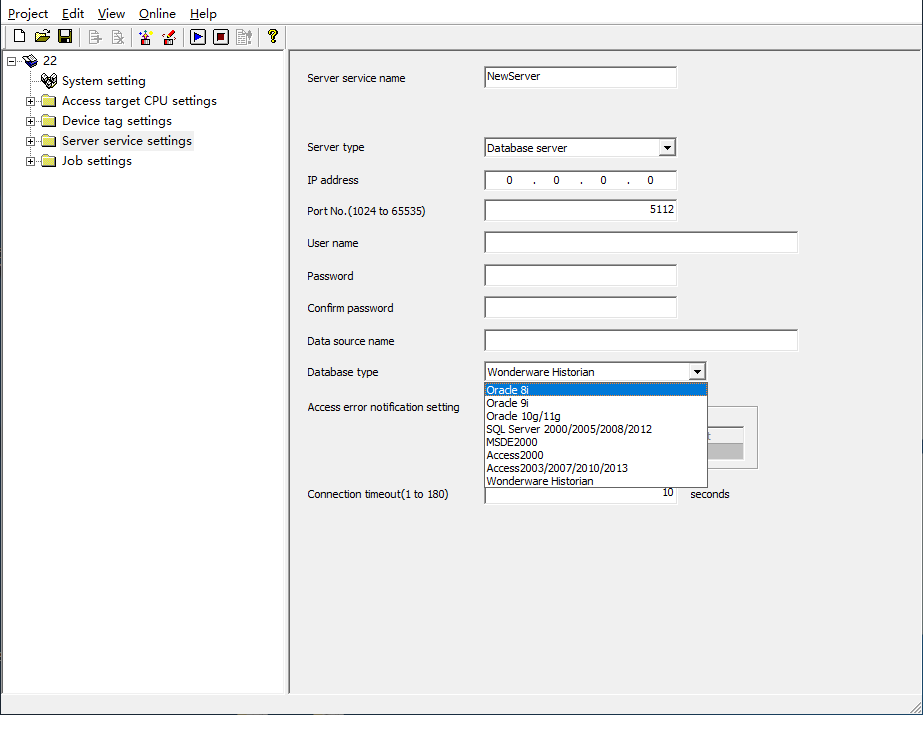
Task: Open the Online menu
Action: coord(157,14)
